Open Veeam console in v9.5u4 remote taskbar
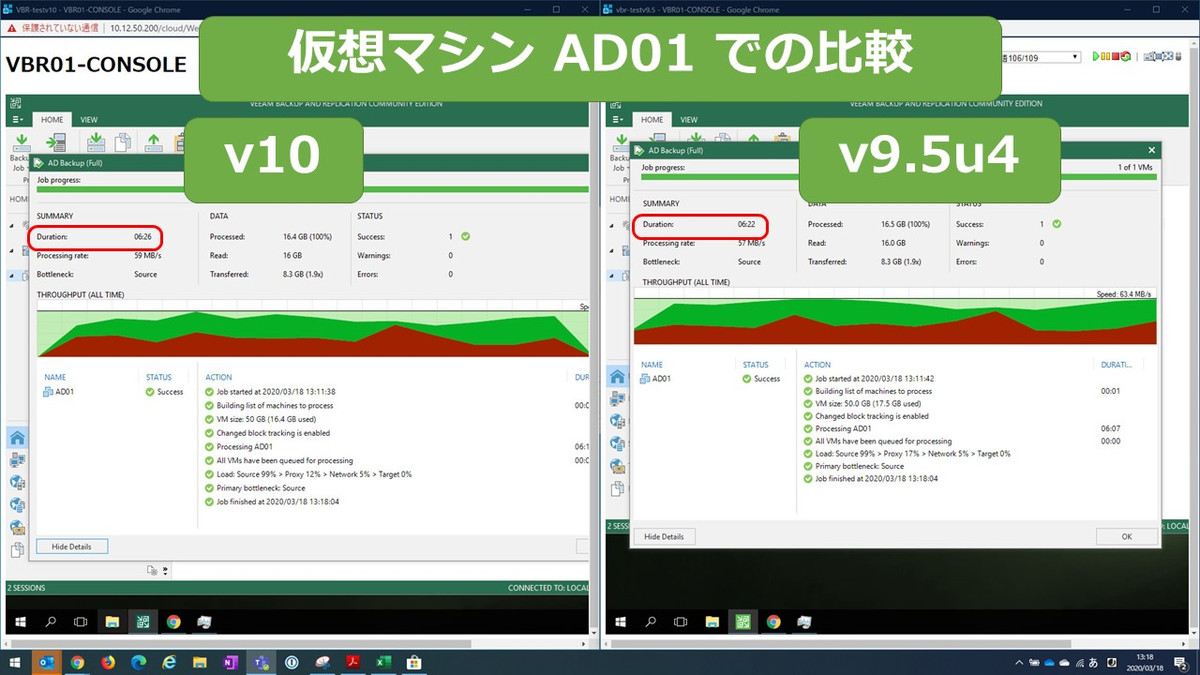This screenshot has height=675, width=1200. click(743, 621)
